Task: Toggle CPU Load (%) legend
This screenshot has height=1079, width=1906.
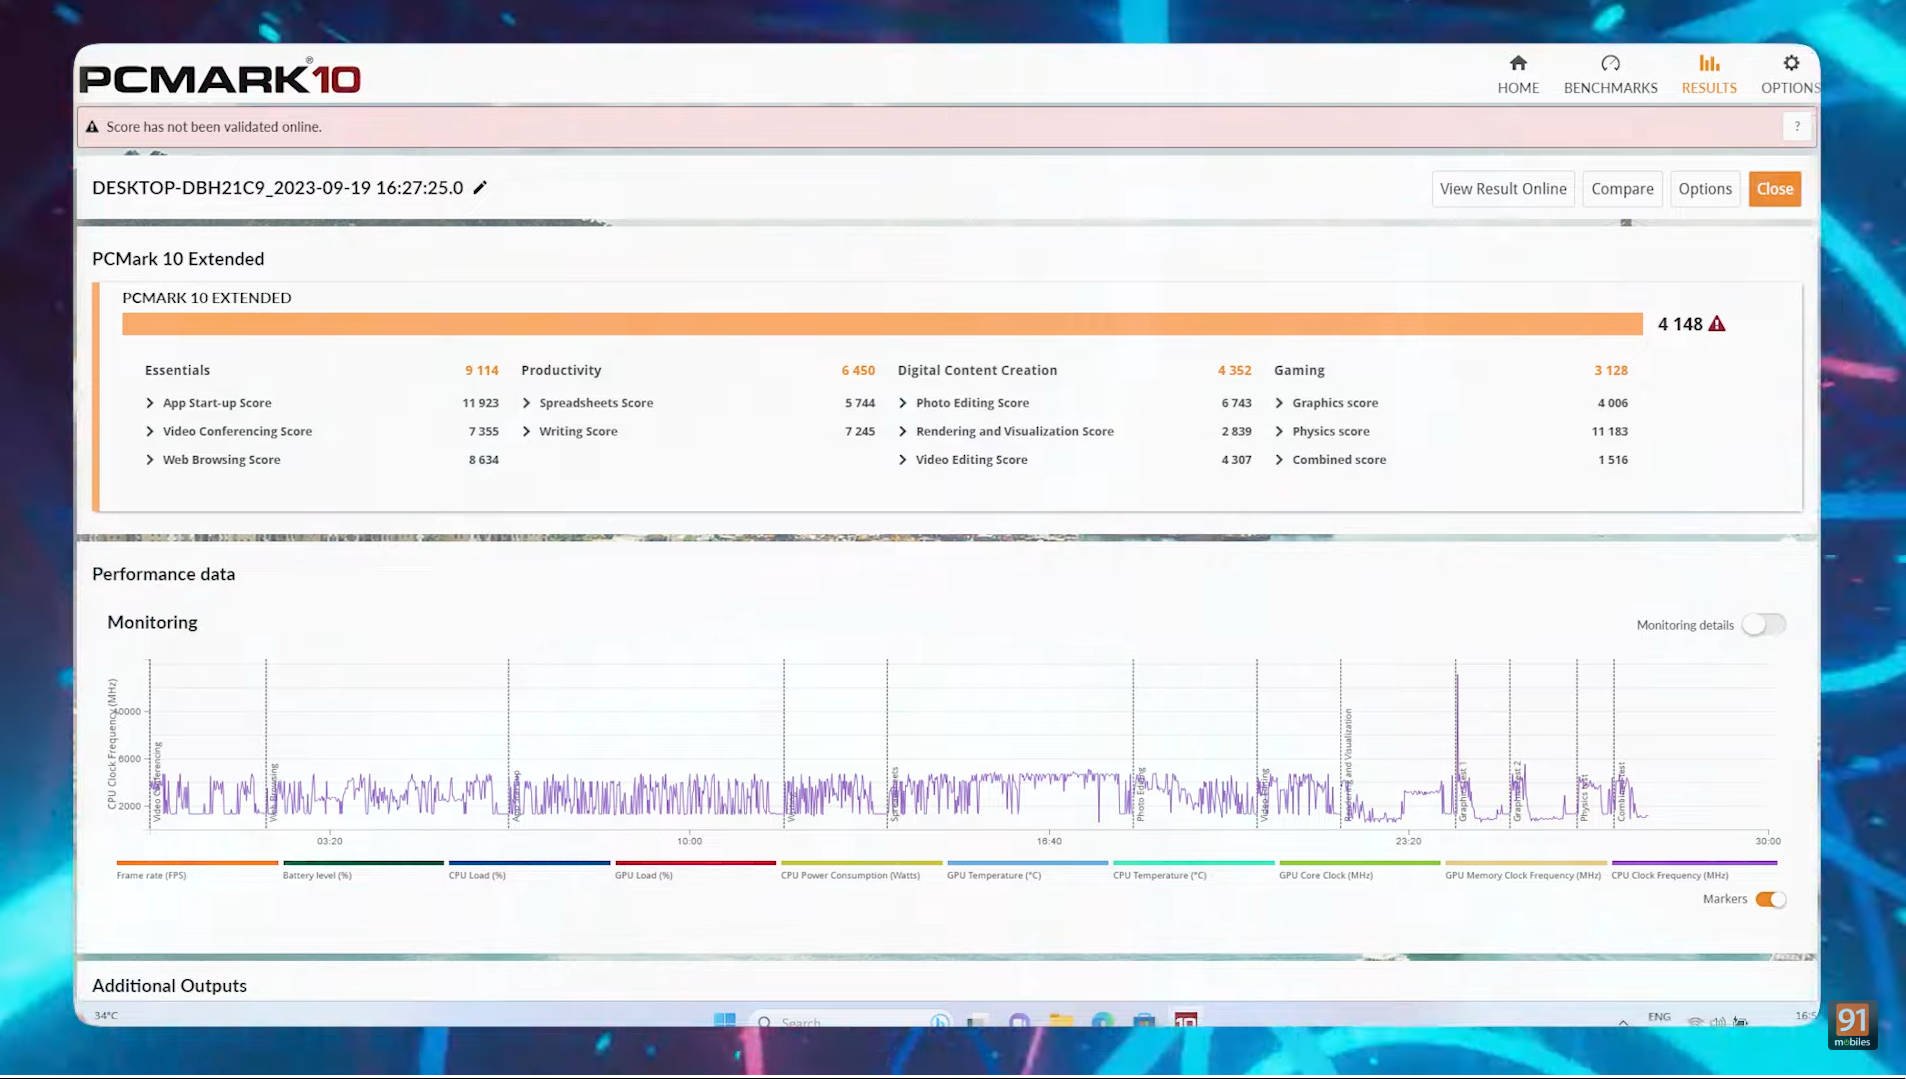Action: tap(529, 870)
